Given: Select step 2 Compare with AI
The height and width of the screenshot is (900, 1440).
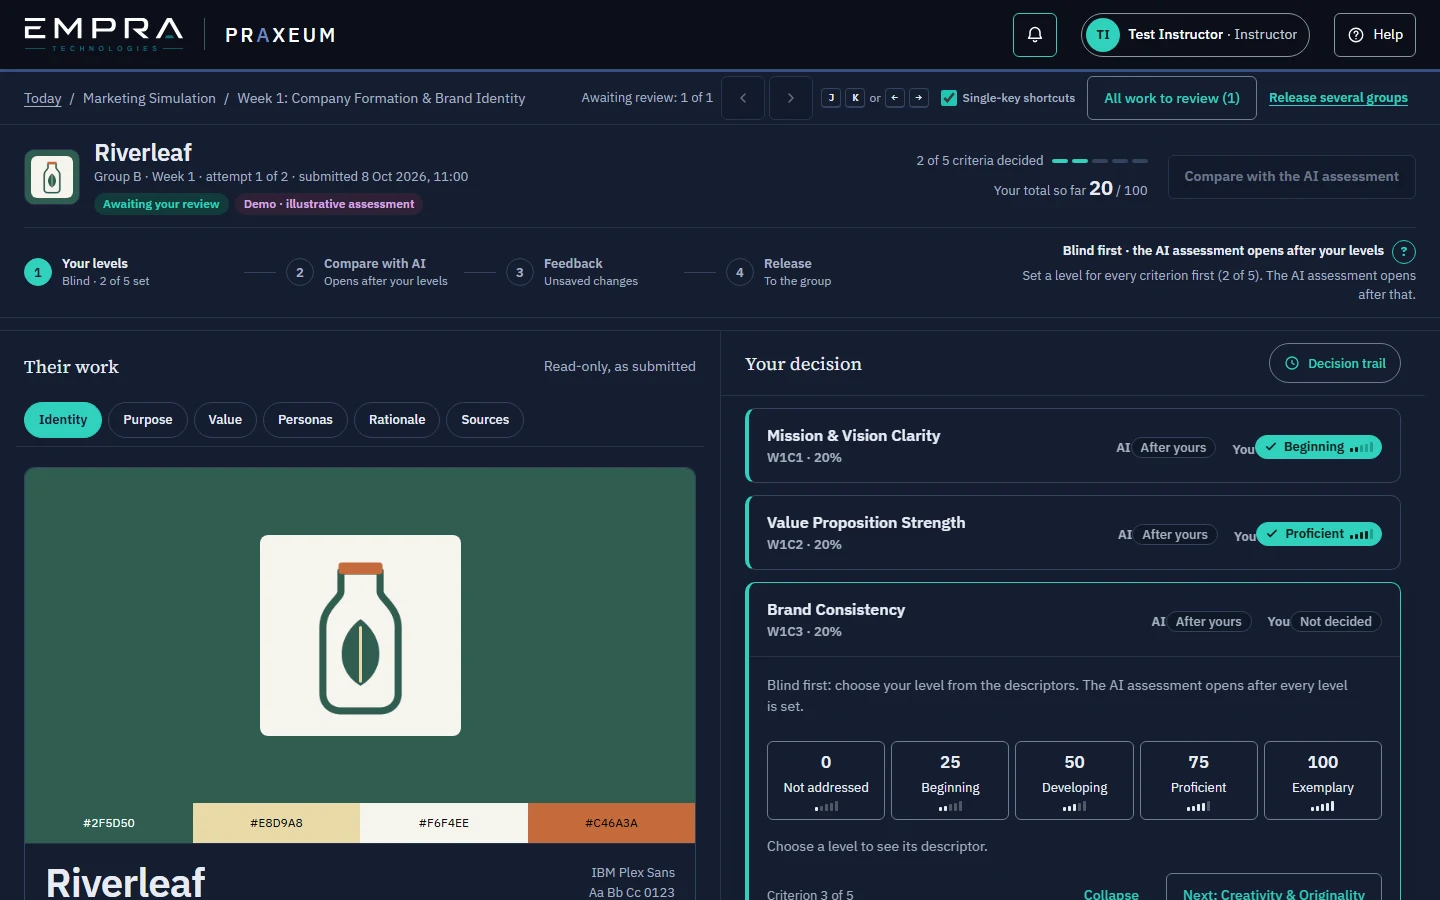Looking at the screenshot, I should [x=367, y=272].
